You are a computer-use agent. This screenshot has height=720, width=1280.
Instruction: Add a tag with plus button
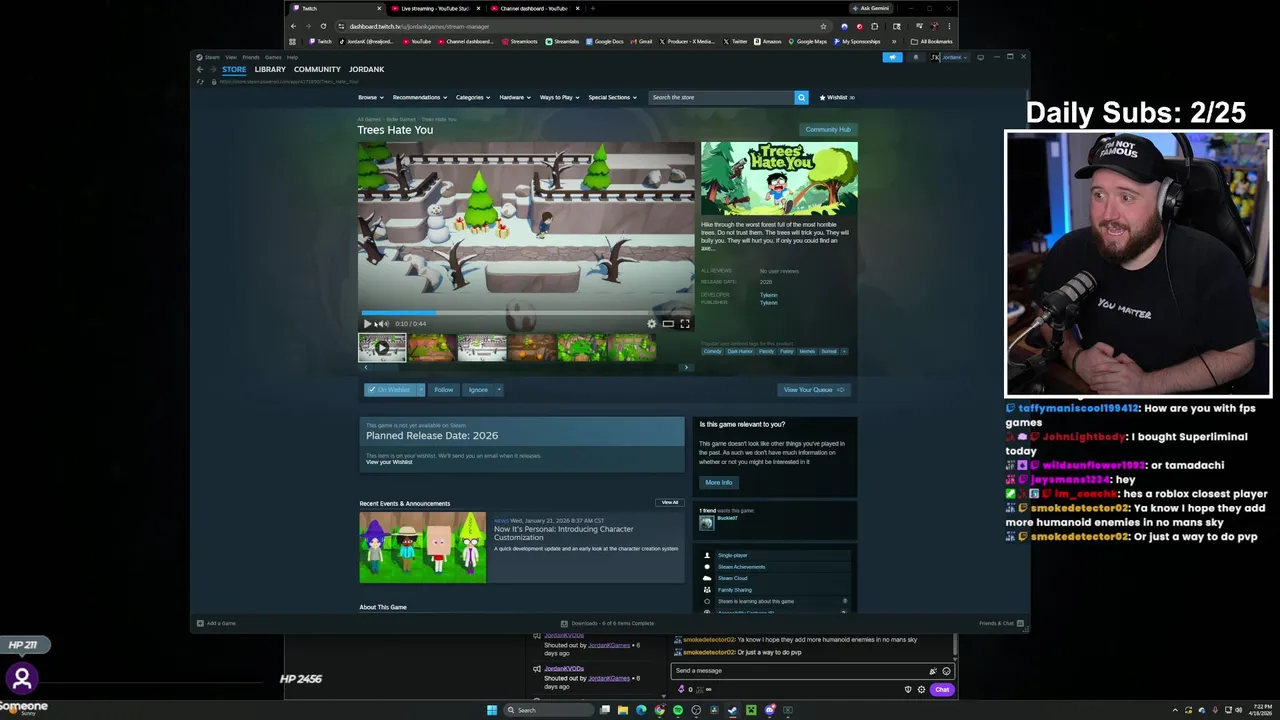[x=844, y=352]
